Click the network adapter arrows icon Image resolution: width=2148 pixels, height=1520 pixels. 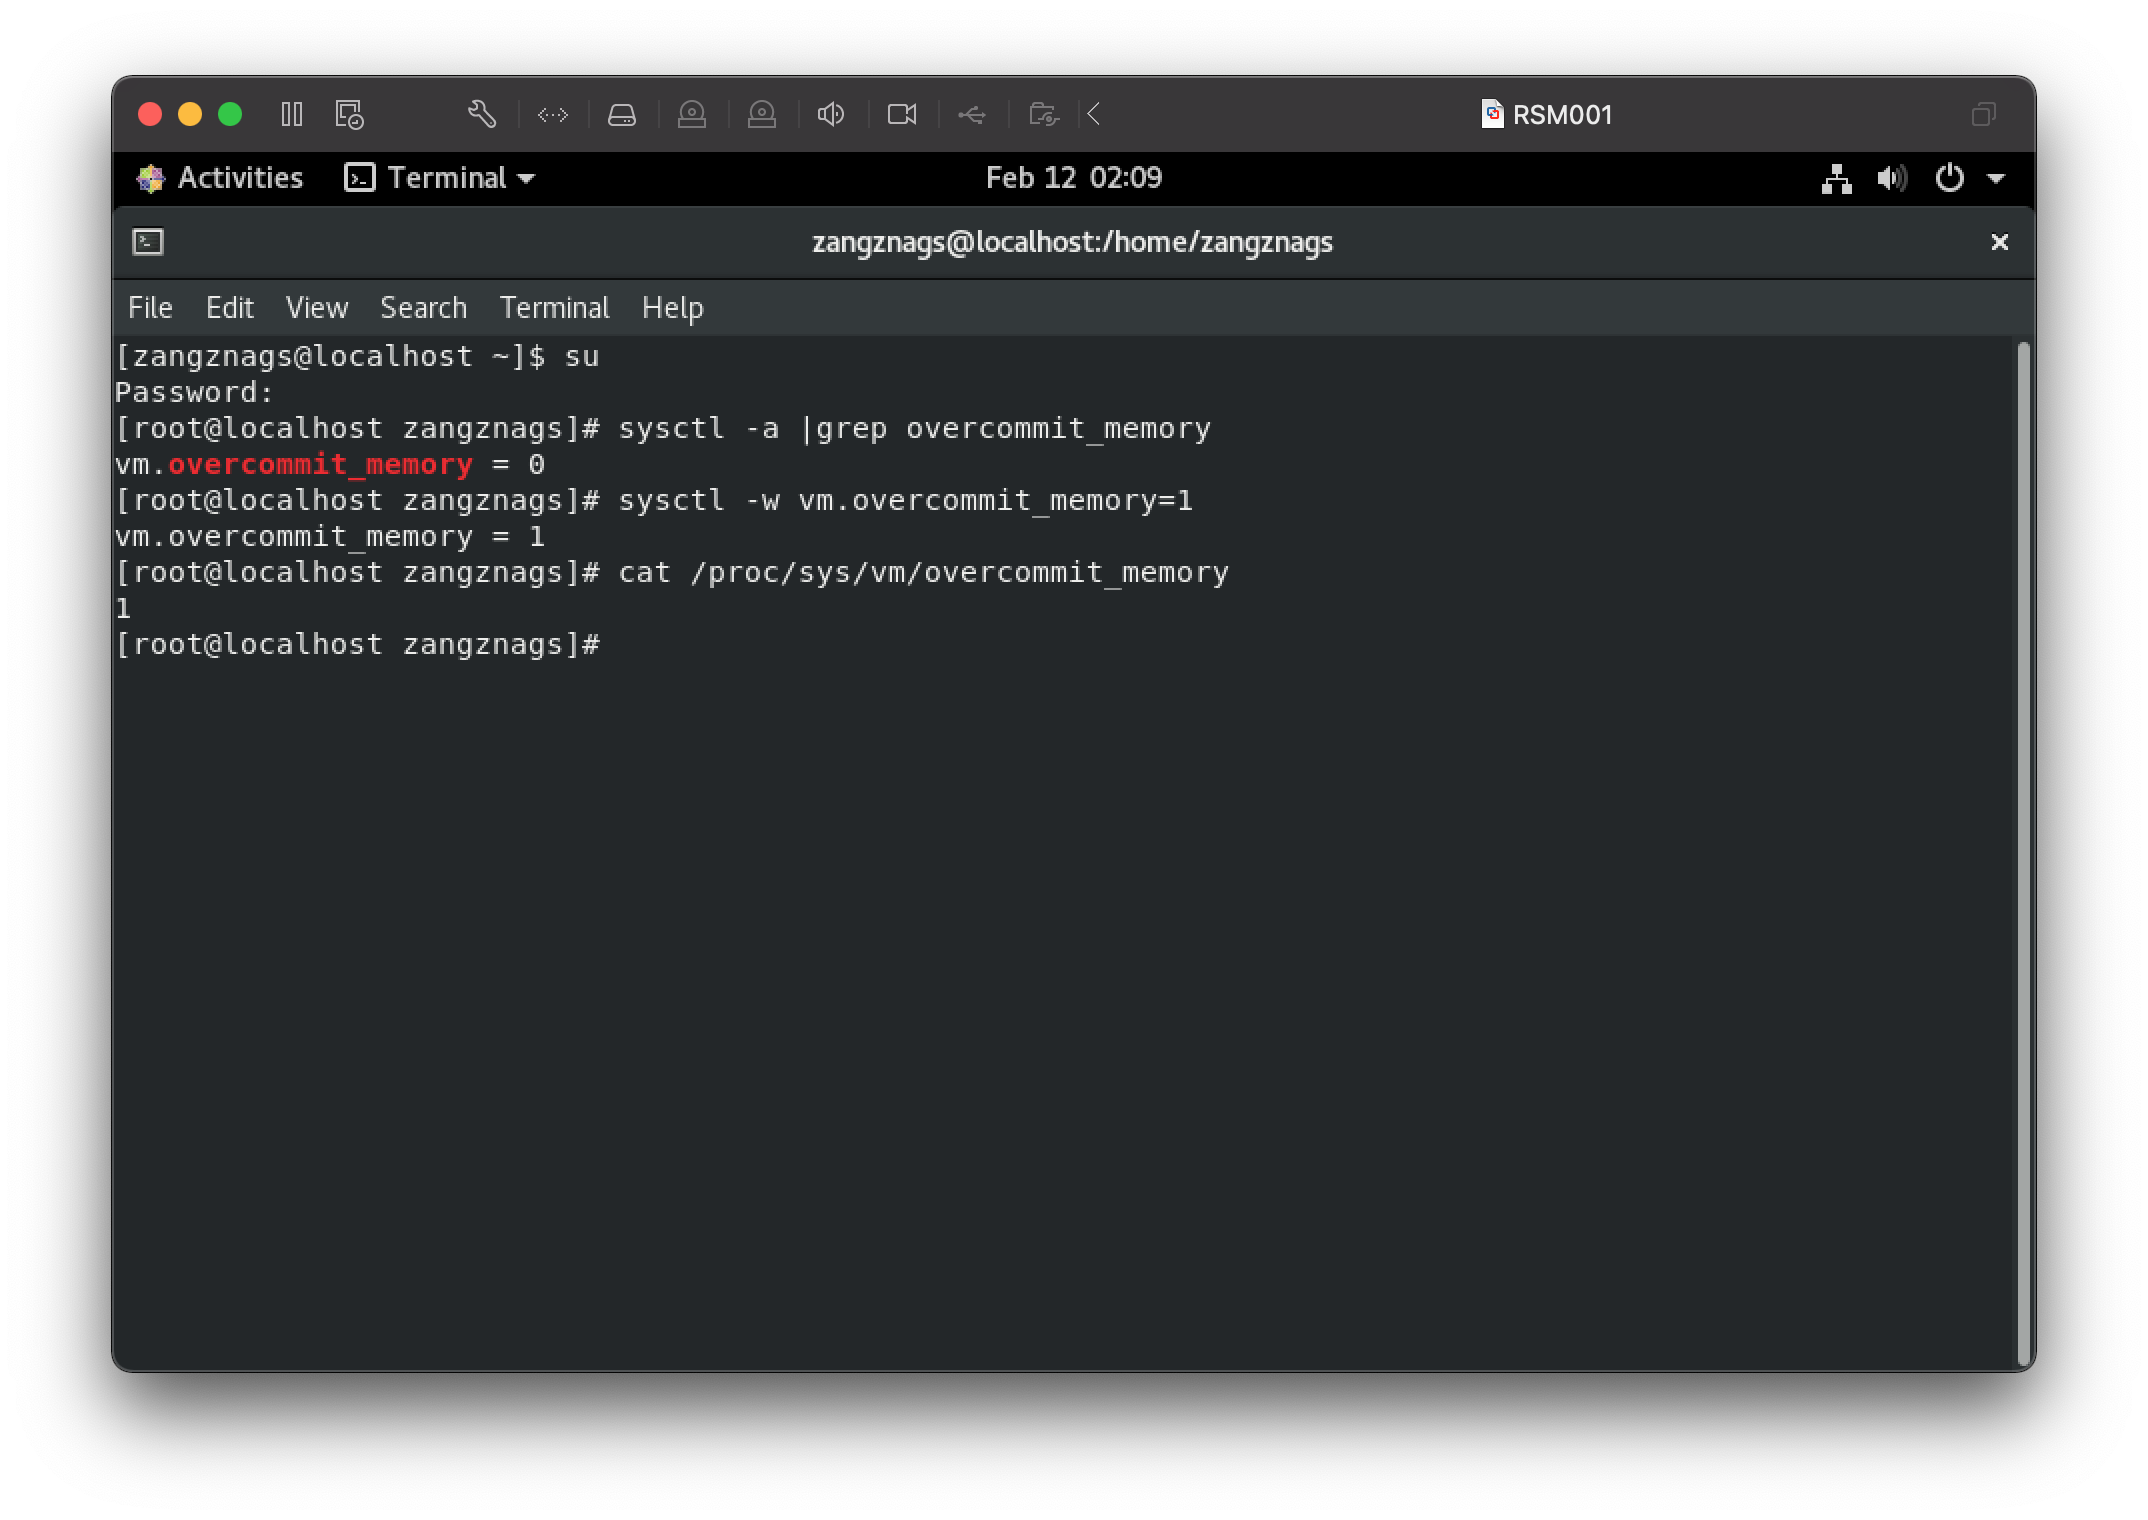pos(553,115)
